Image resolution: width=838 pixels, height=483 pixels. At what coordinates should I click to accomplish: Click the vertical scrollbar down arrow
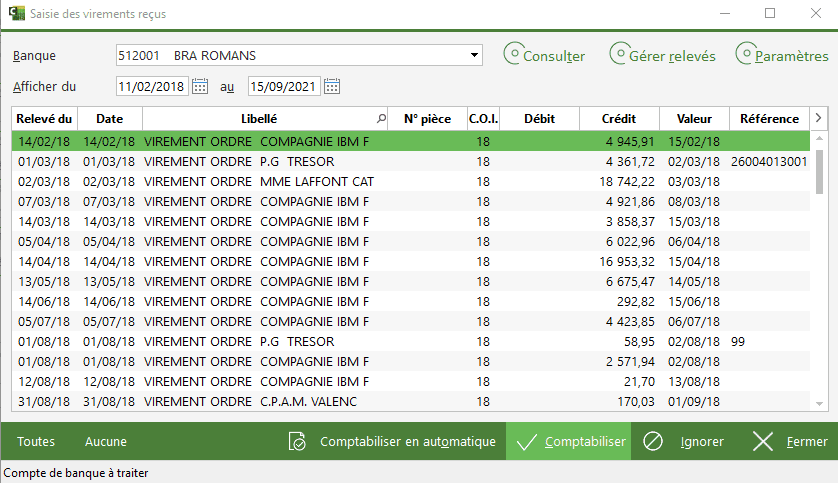point(819,404)
